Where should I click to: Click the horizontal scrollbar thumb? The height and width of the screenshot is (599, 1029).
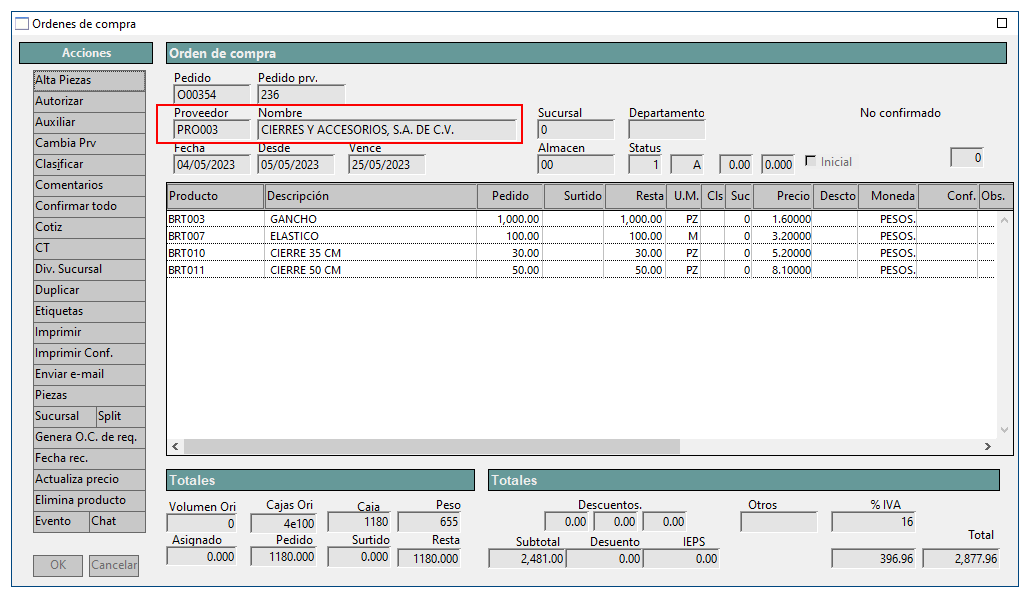pos(432,446)
